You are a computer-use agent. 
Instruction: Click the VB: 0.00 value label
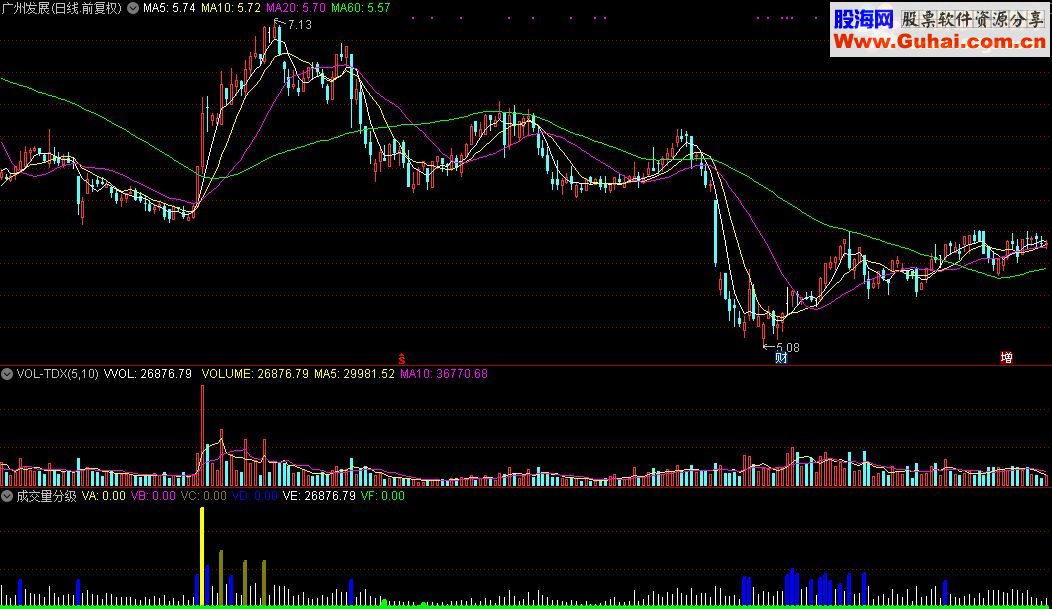coord(153,496)
